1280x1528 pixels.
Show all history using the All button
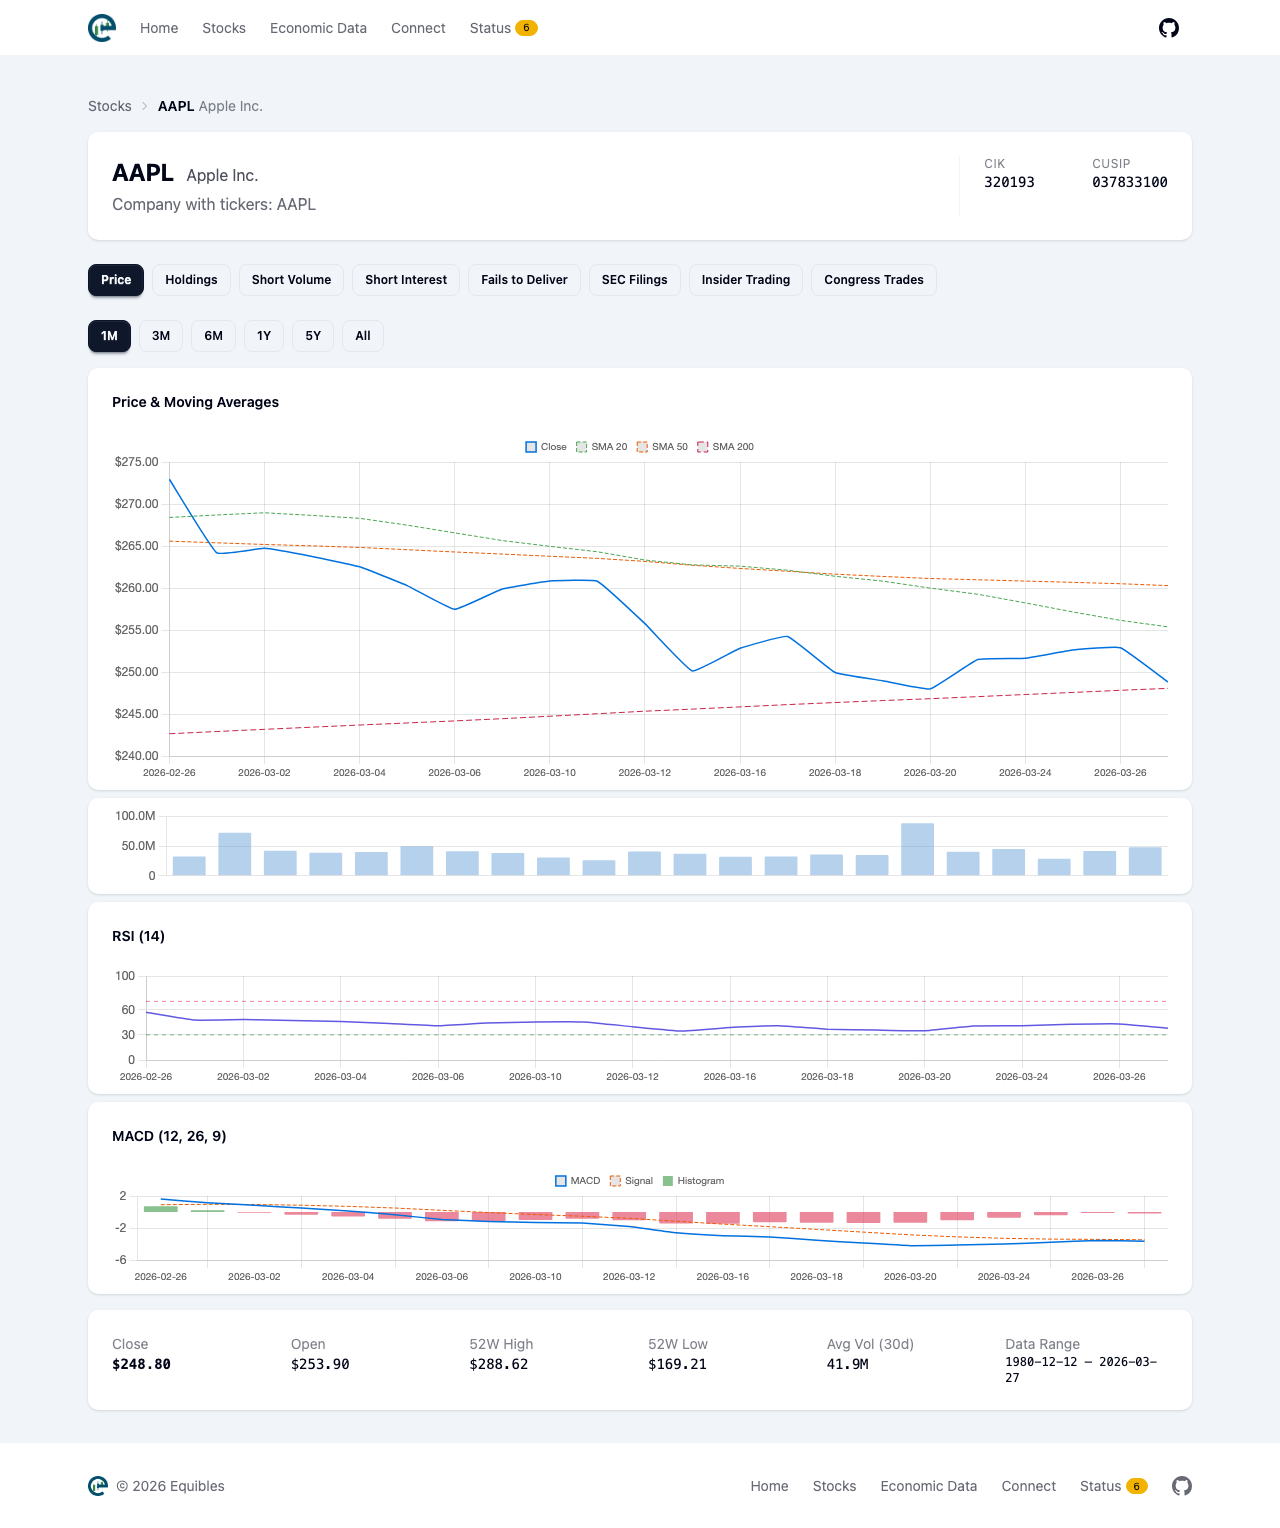click(x=362, y=336)
